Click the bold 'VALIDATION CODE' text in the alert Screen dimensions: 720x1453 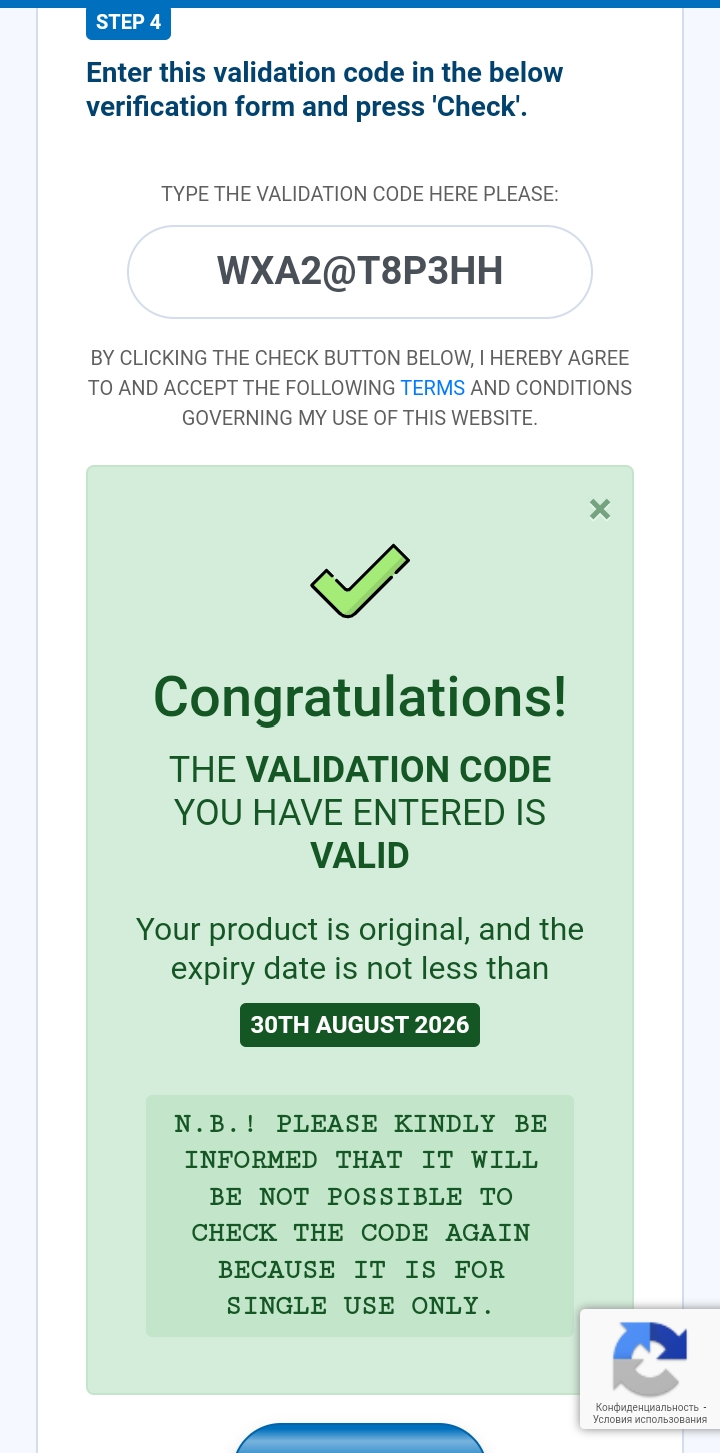[x=399, y=770]
